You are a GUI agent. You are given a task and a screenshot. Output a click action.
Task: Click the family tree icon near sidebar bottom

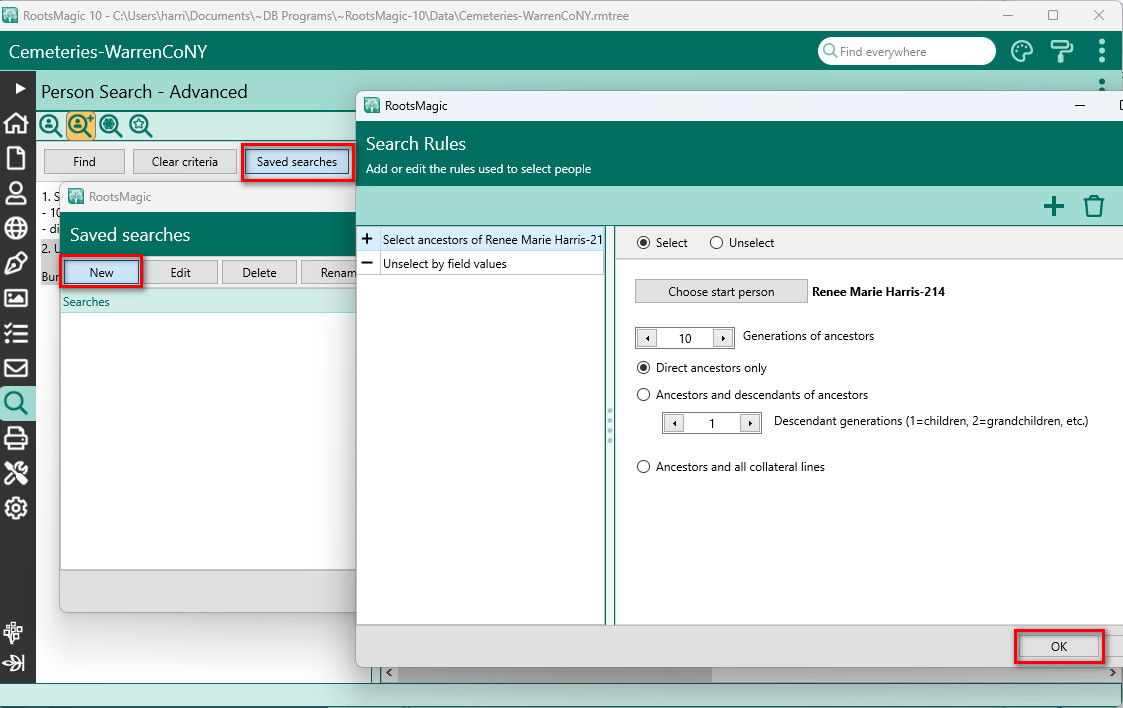[14, 632]
